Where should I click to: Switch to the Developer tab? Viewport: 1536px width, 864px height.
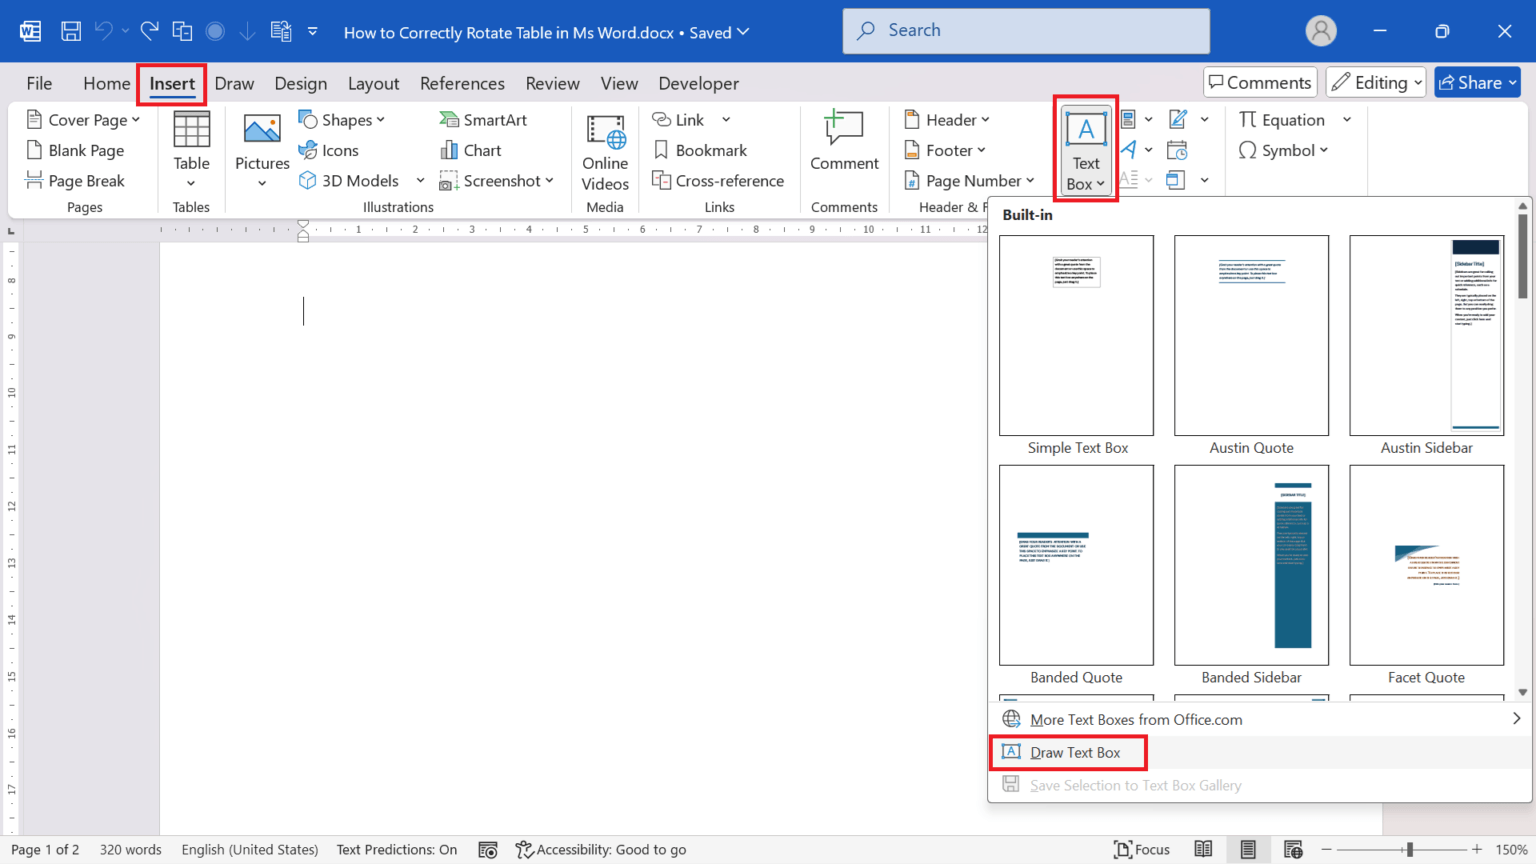[698, 83]
